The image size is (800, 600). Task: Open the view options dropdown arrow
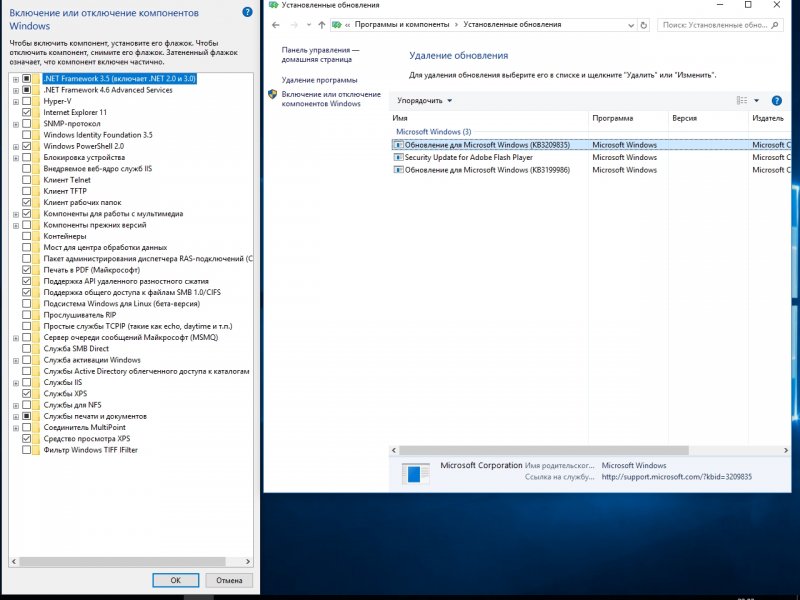coord(757,101)
